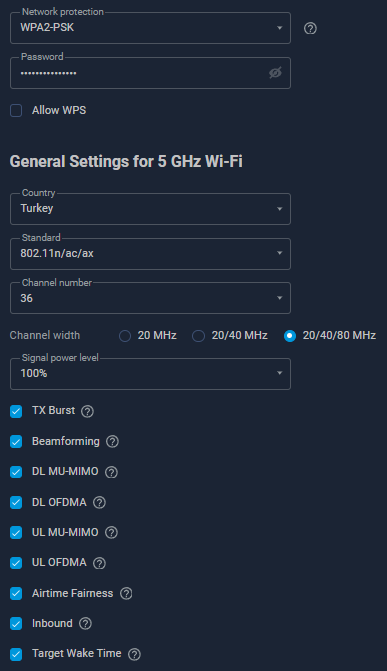Open the Network protection dropdown
The image size is (387, 671).
(x=150, y=28)
